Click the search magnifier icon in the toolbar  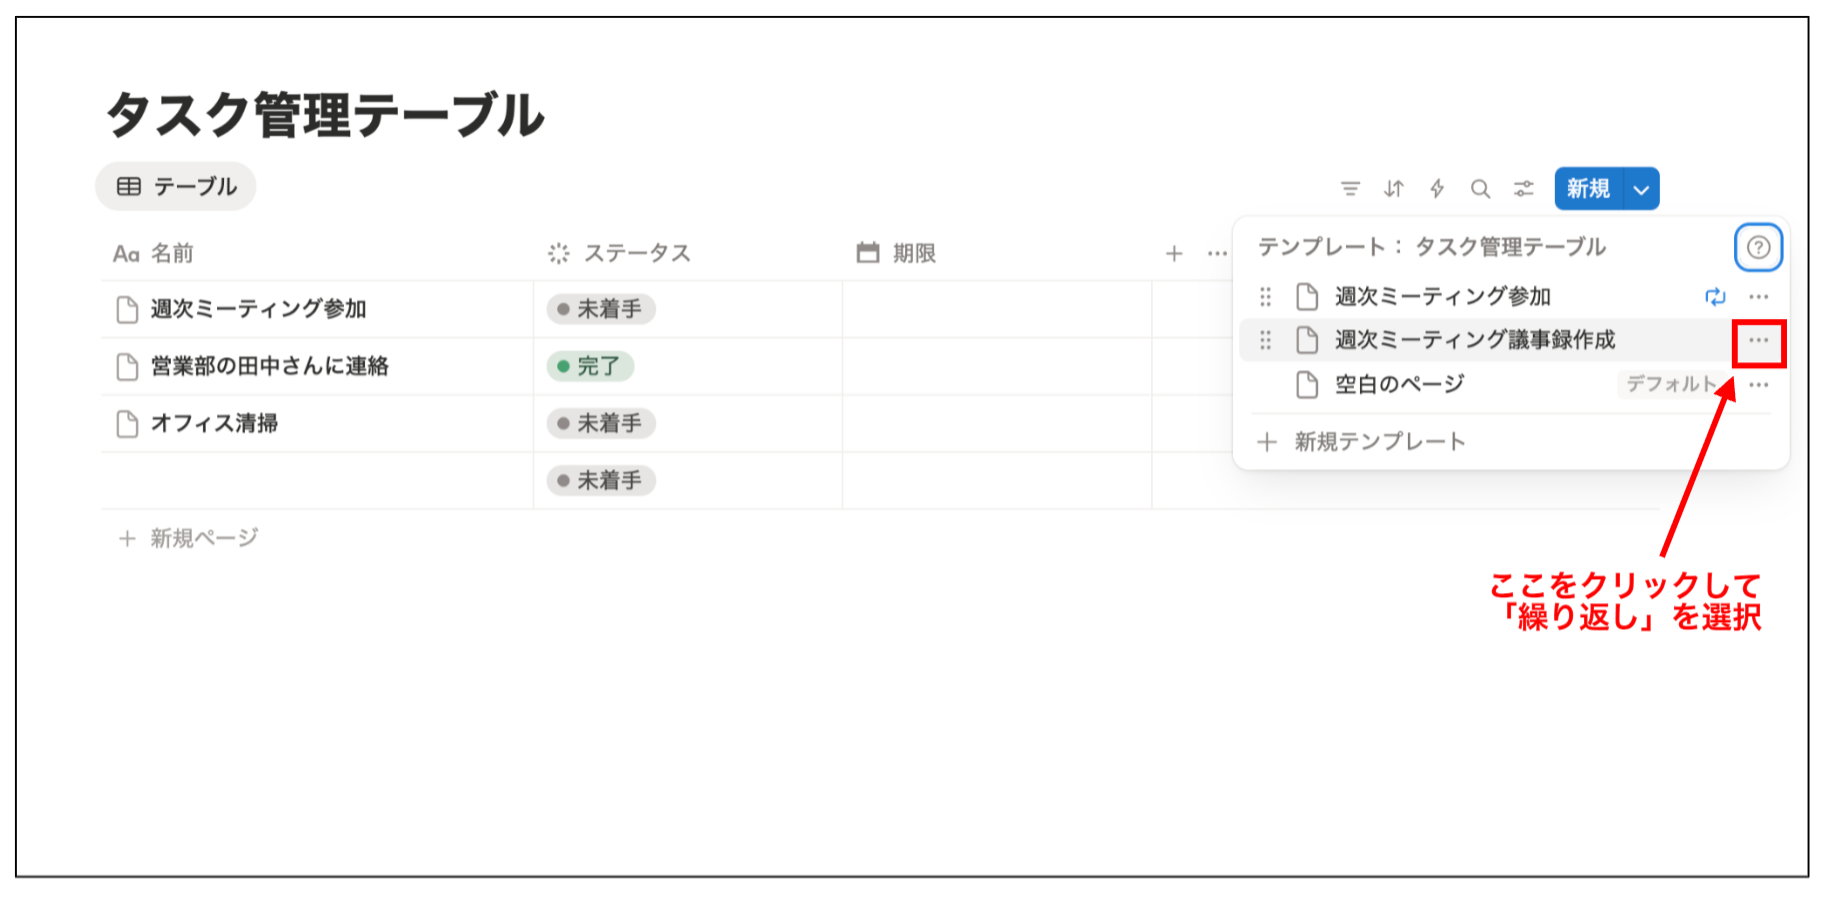pyautogui.click(x=1481, y=188)
